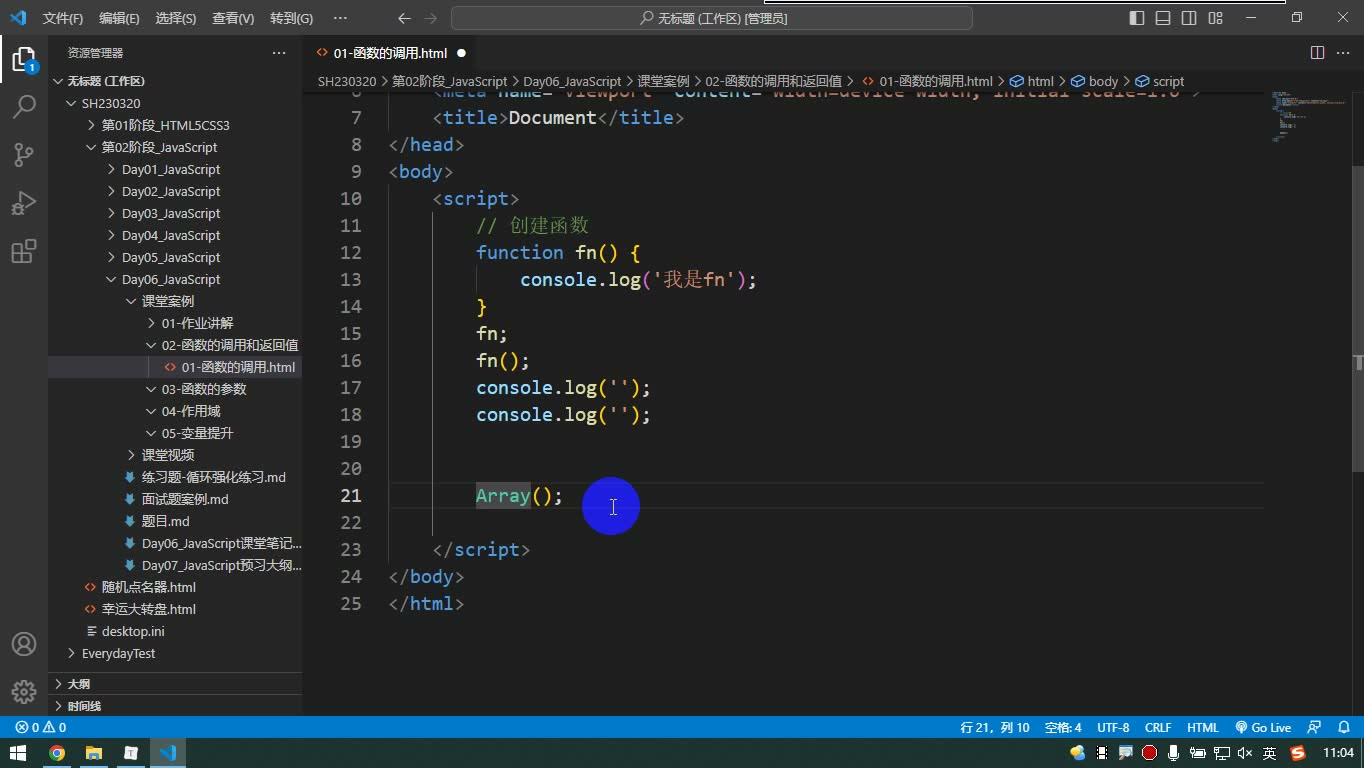Go back with the left arrow
Viewport: 1364px width, 768px height.
coord(404,18)
